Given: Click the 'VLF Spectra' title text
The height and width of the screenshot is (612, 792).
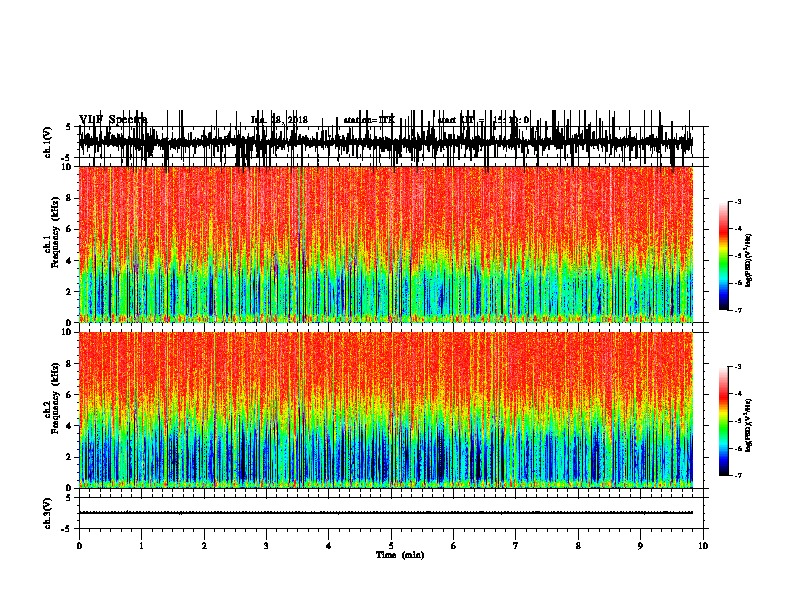Looking at the screenshot, I should pos(113,120).
